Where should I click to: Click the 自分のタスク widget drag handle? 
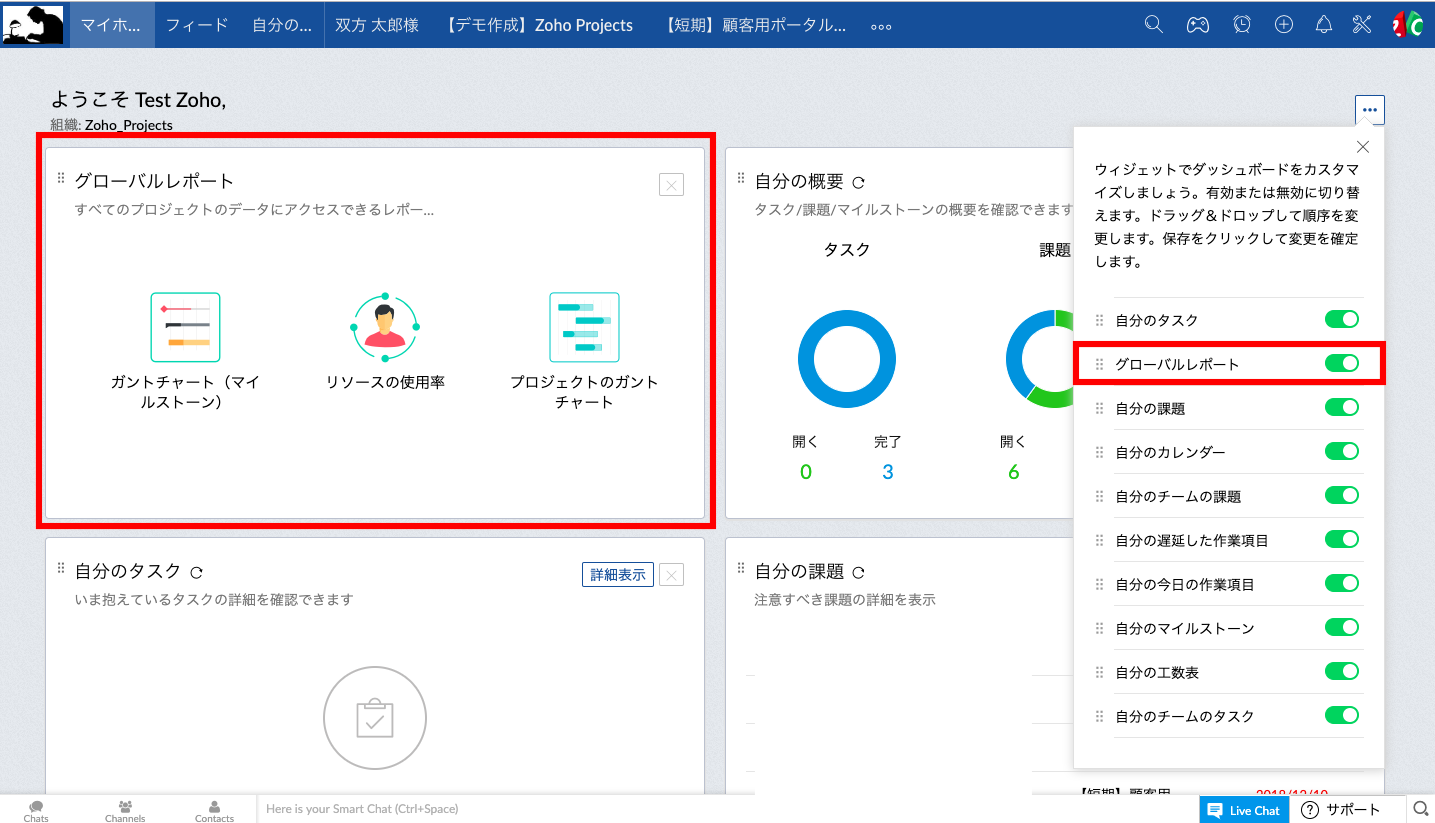pos(61,568)
